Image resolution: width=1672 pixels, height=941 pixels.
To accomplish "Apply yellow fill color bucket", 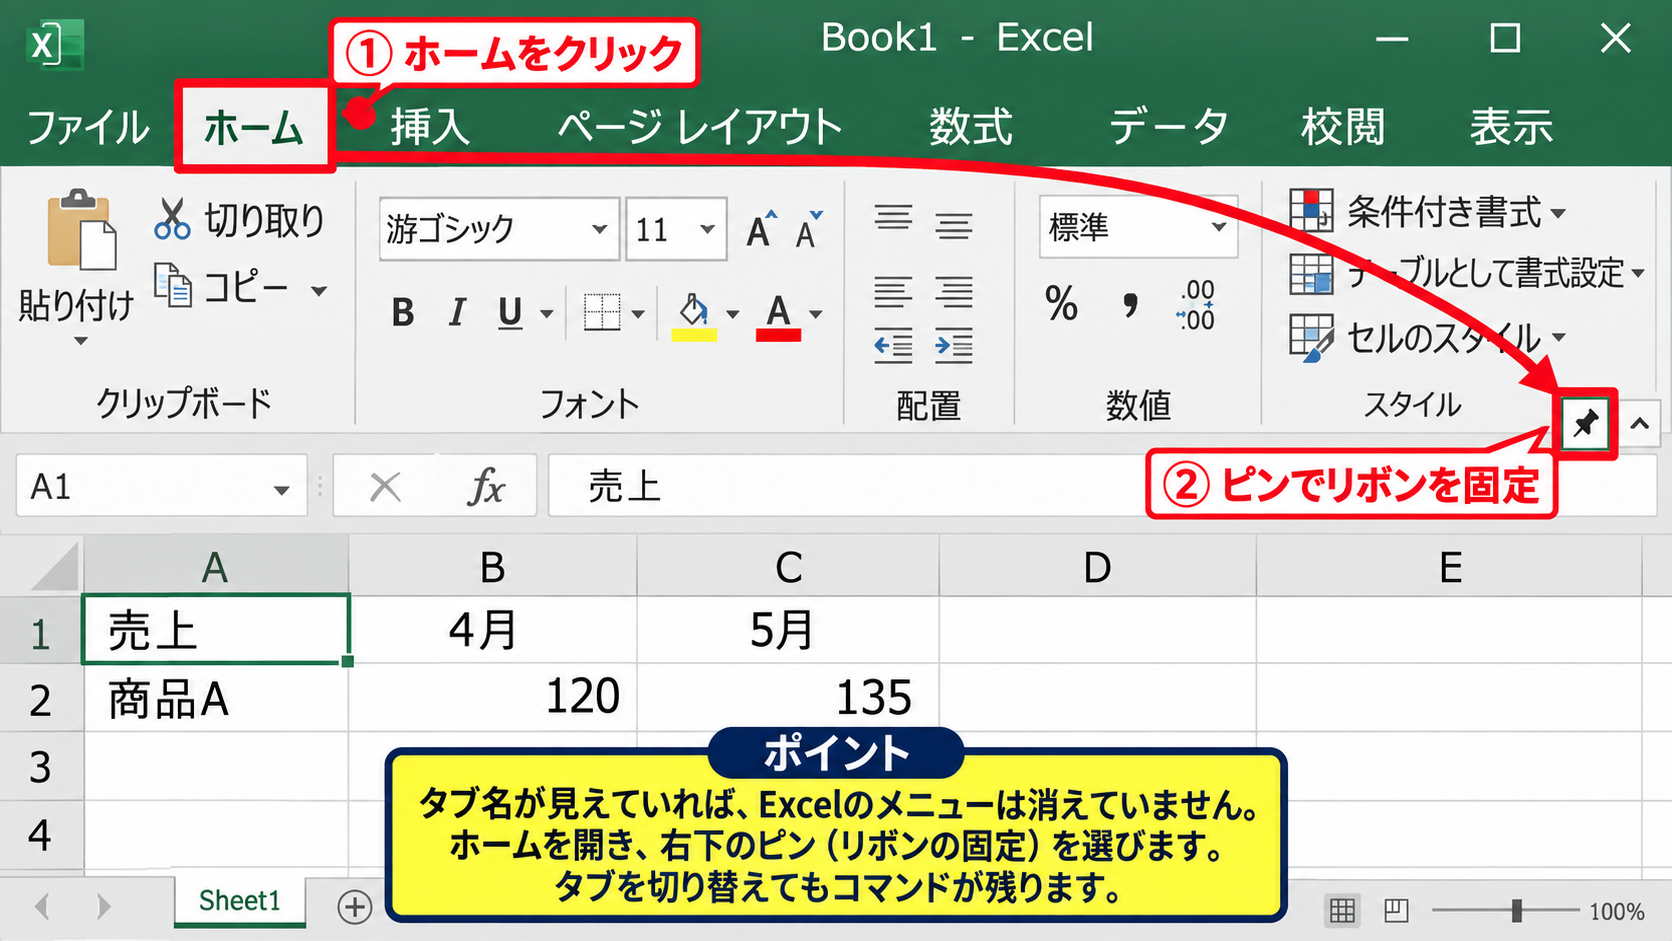I will point(694,316).
